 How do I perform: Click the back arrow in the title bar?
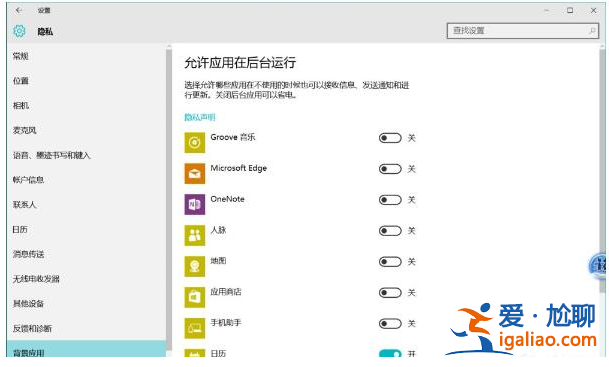(x=19, y=10)
